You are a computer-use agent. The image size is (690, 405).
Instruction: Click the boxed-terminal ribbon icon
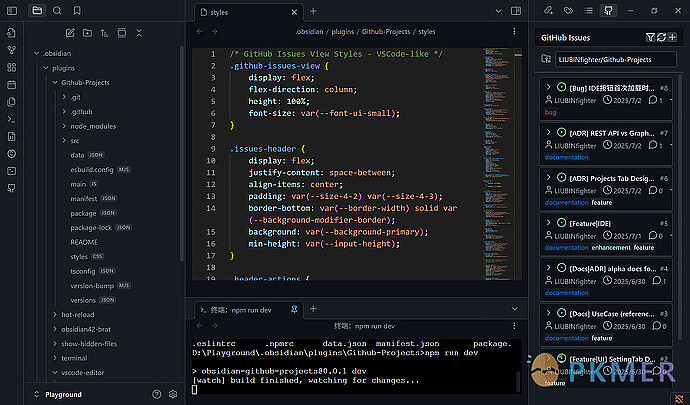click(12, 171)
